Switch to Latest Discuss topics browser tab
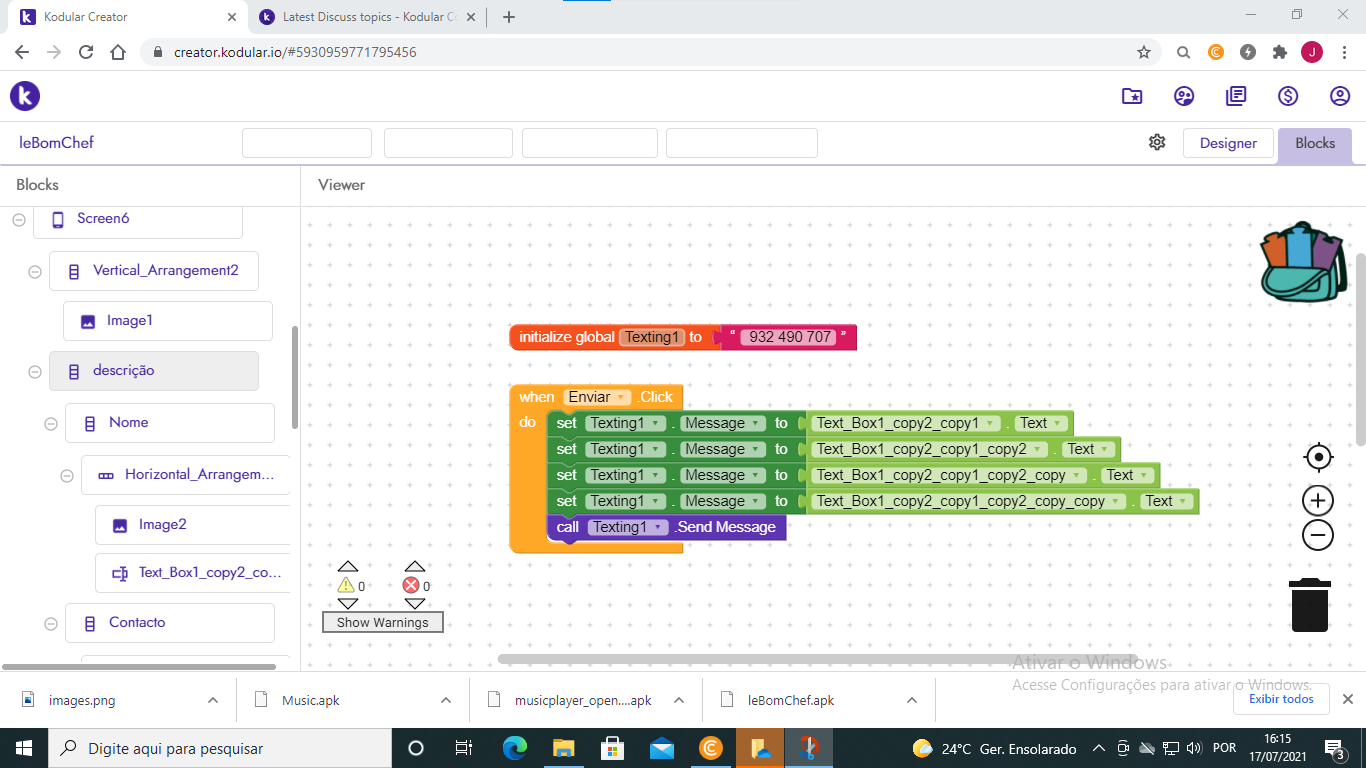This screenshot has width=1366, height=768. click(x=365, y=17)
